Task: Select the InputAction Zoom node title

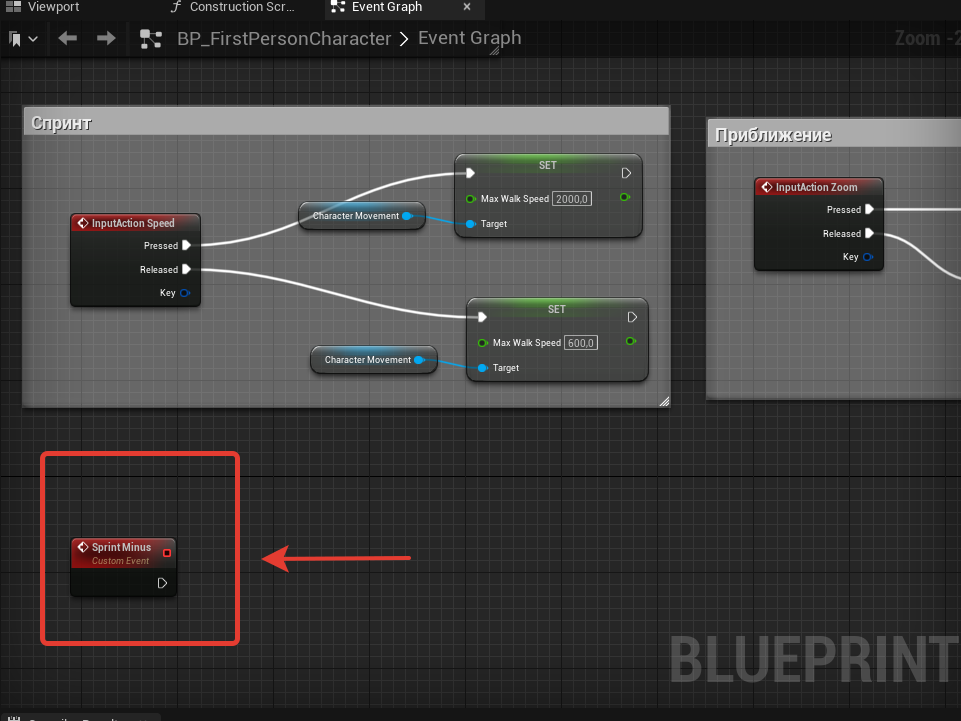Action: click(x=816, y=187)
